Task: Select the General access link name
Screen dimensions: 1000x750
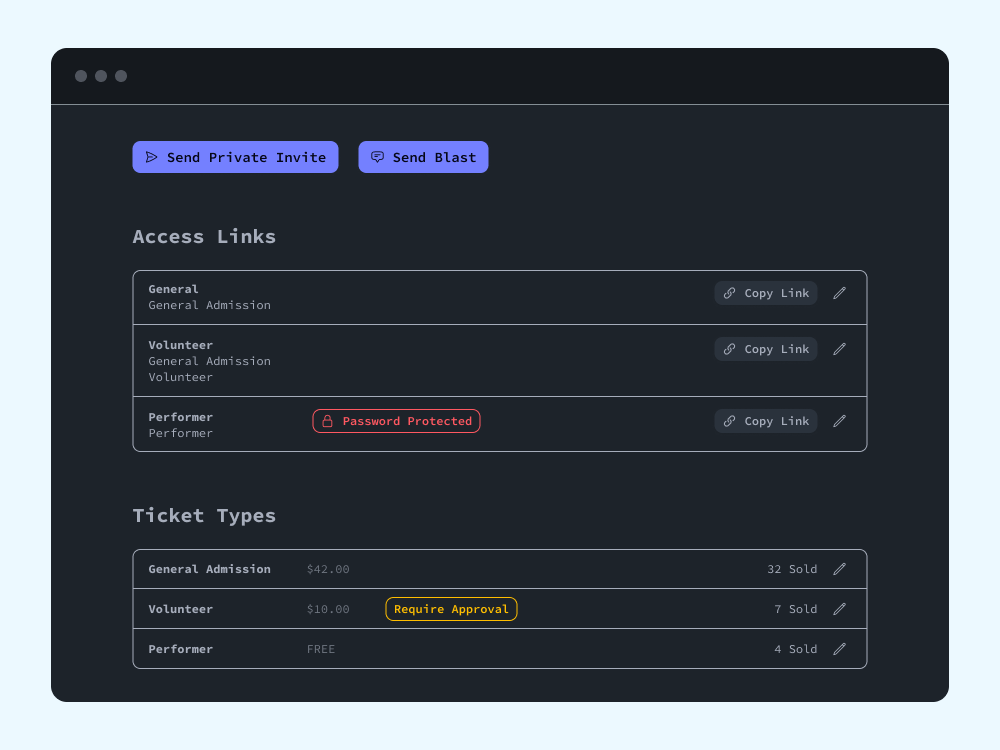Action: tap(173, 289)
